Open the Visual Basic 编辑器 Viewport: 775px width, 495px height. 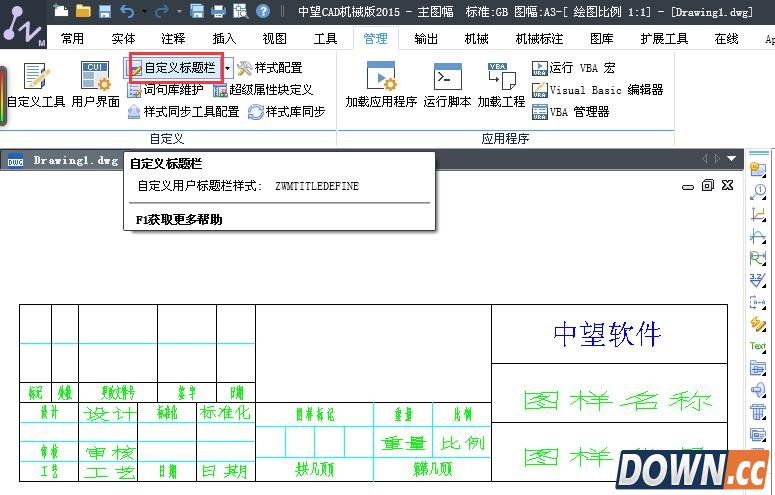tap(598, 90)
